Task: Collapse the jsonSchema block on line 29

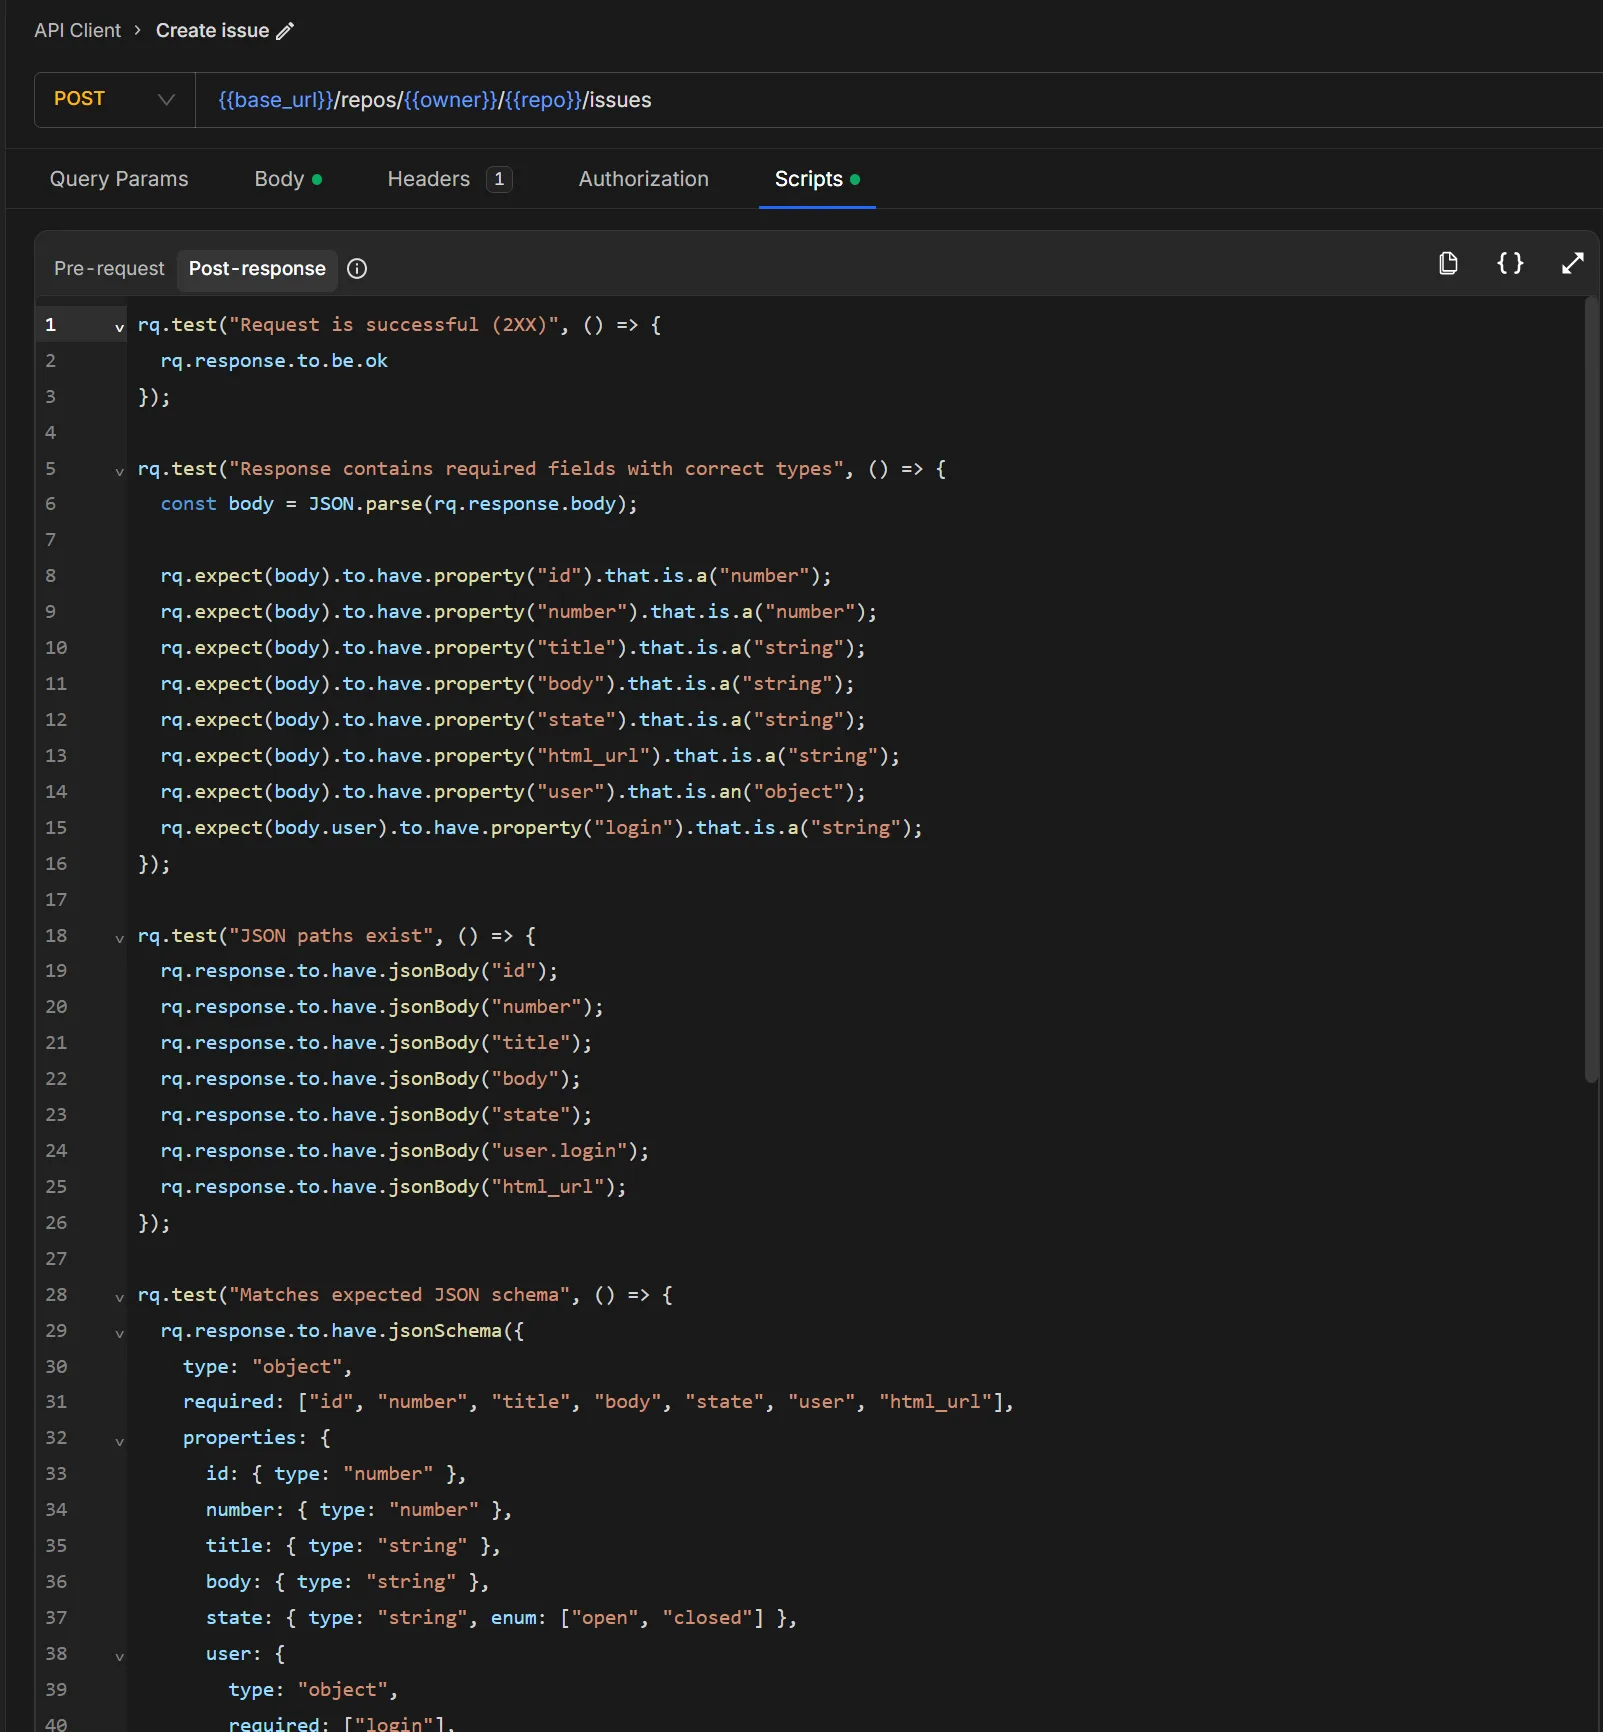Action: click(x=119, y=1332)
